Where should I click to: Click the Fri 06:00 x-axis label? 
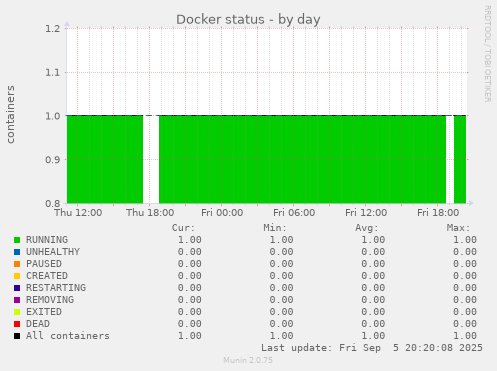[x=294, y=213]
